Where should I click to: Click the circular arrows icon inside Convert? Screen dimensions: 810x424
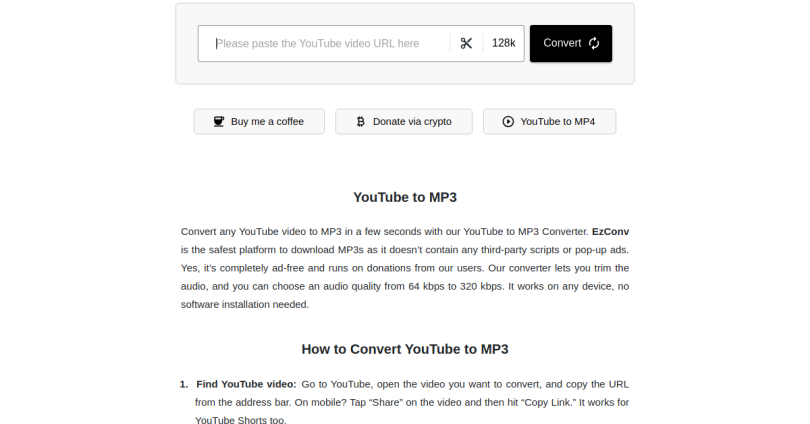click(x=594, y=43)
